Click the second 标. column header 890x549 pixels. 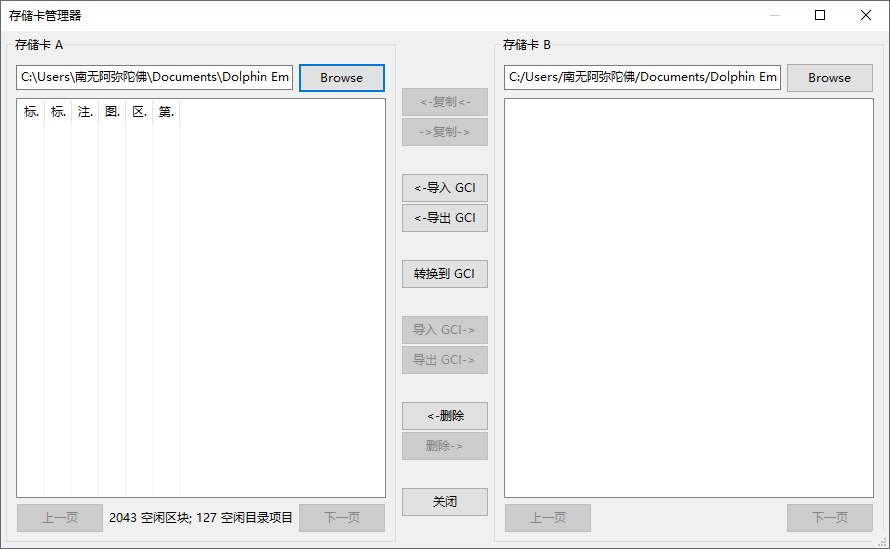point(58,112)
